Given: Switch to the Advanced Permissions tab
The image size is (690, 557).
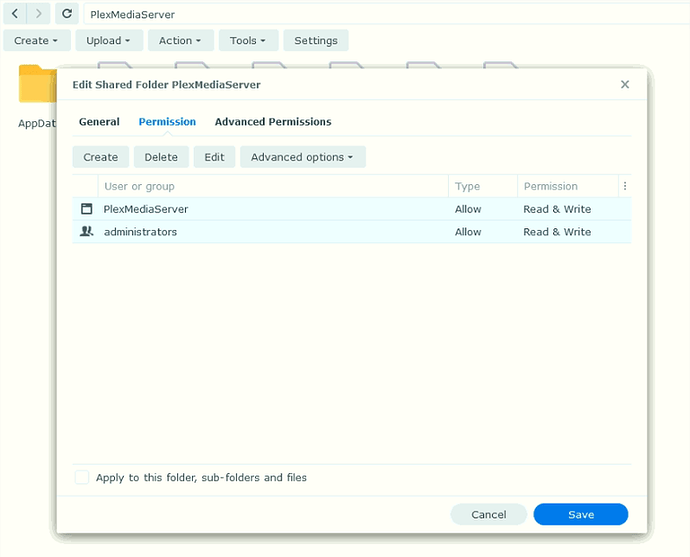Looking at the screenshot, I should click(273, 122).
